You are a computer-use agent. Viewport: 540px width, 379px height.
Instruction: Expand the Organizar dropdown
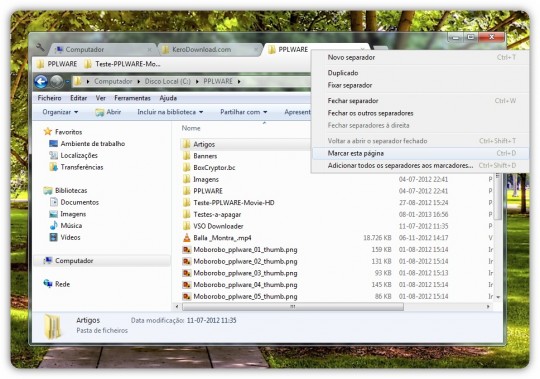(x=60, y=112)
